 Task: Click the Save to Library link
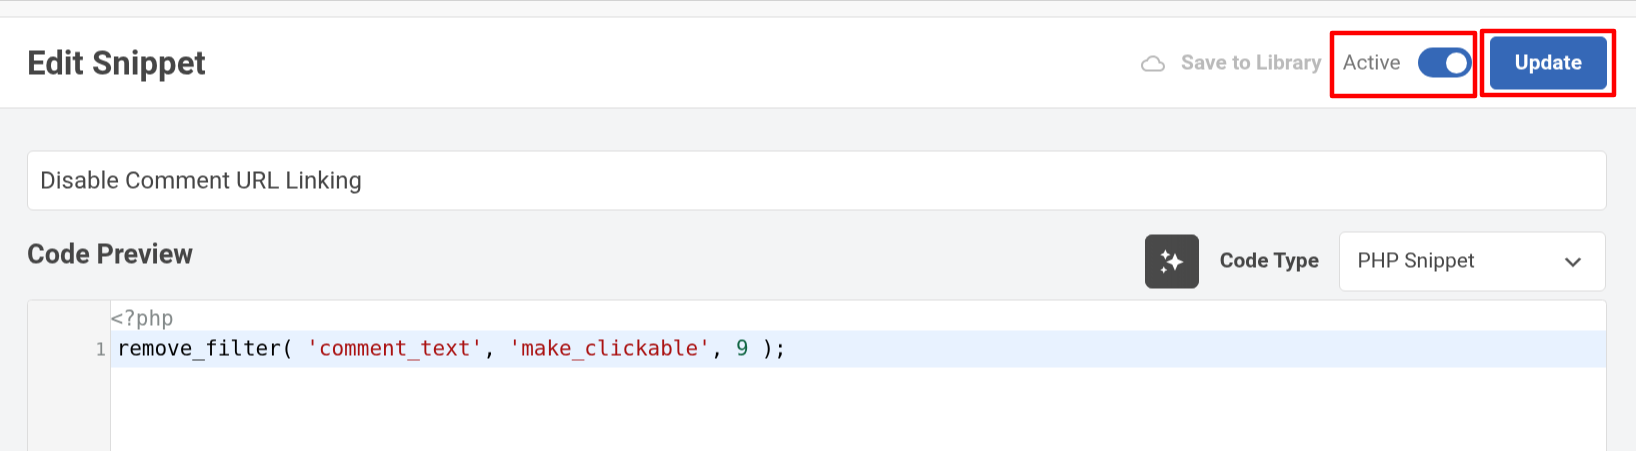tap(1251, 63)
